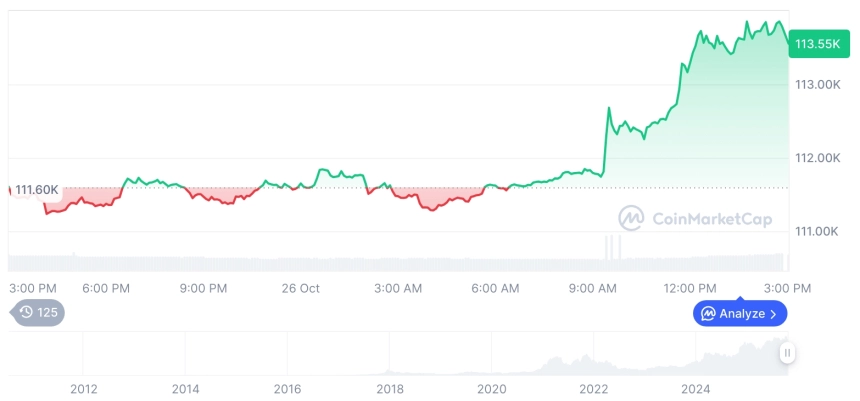Click the CoinMarketCap watermark logo
This screenshot has width=860, height=401.
pos(630,218)
